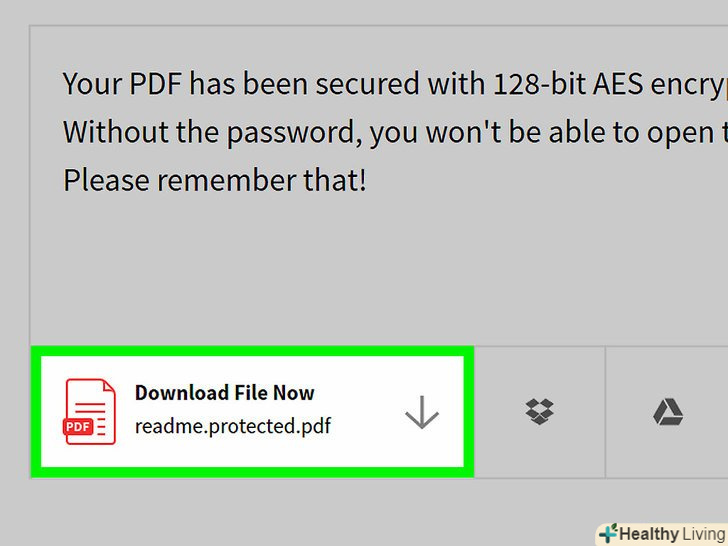Click the gray margin below the download bar
Image resolution: width=728 pixels, height=546 pixels.
[300, 510]
